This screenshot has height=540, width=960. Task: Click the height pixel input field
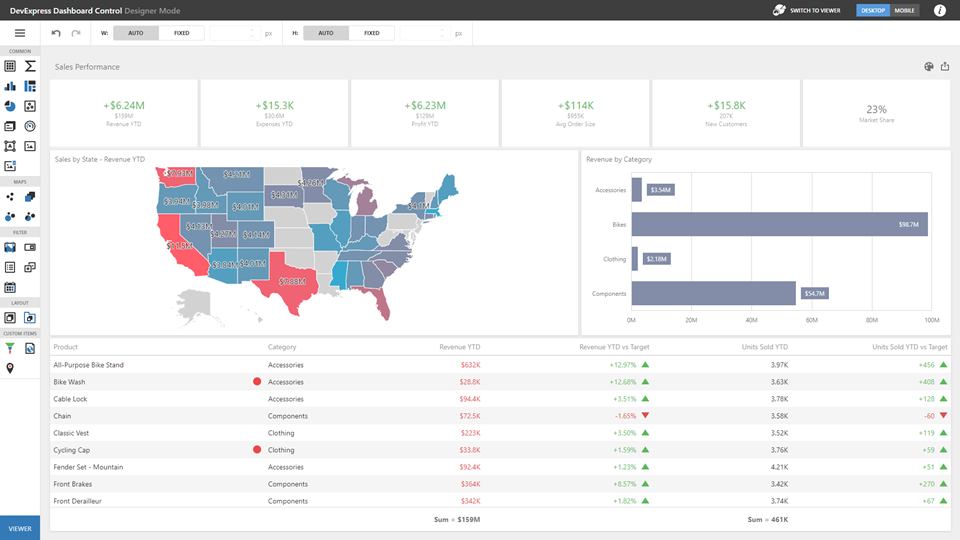pyautogui.click(x=424, y=33)
